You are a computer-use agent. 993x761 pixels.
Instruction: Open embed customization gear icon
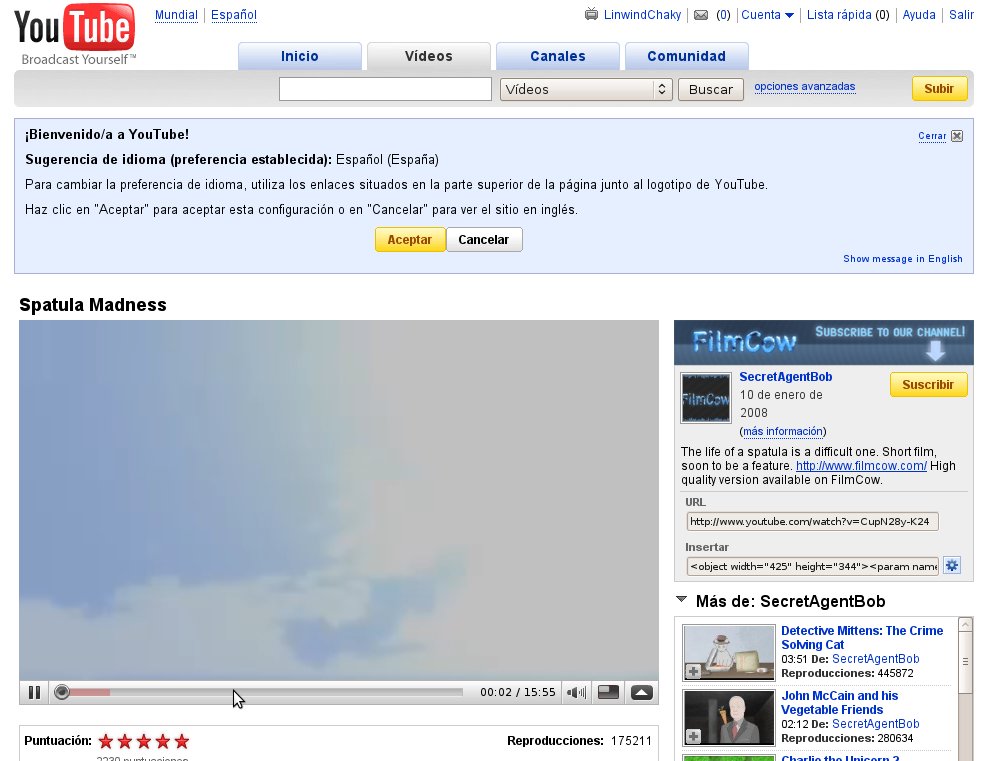click(x=951, y=565)
